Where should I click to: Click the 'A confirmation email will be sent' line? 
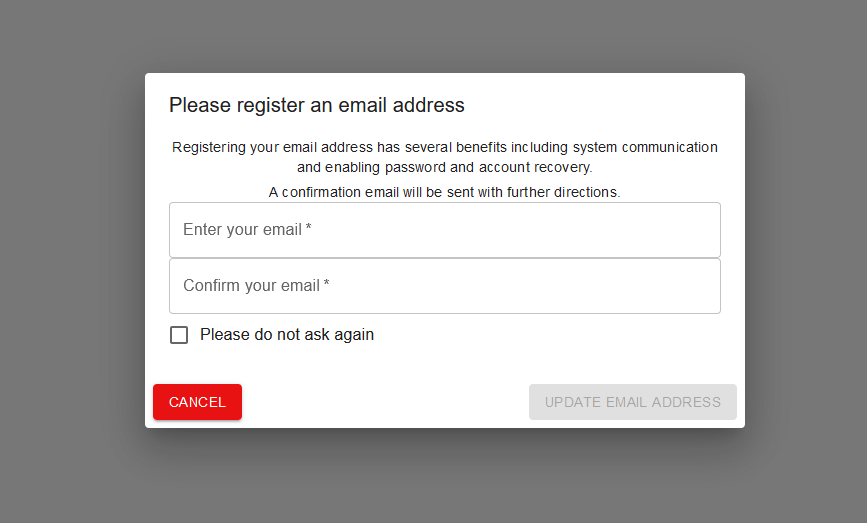click(x=444, y=192)
